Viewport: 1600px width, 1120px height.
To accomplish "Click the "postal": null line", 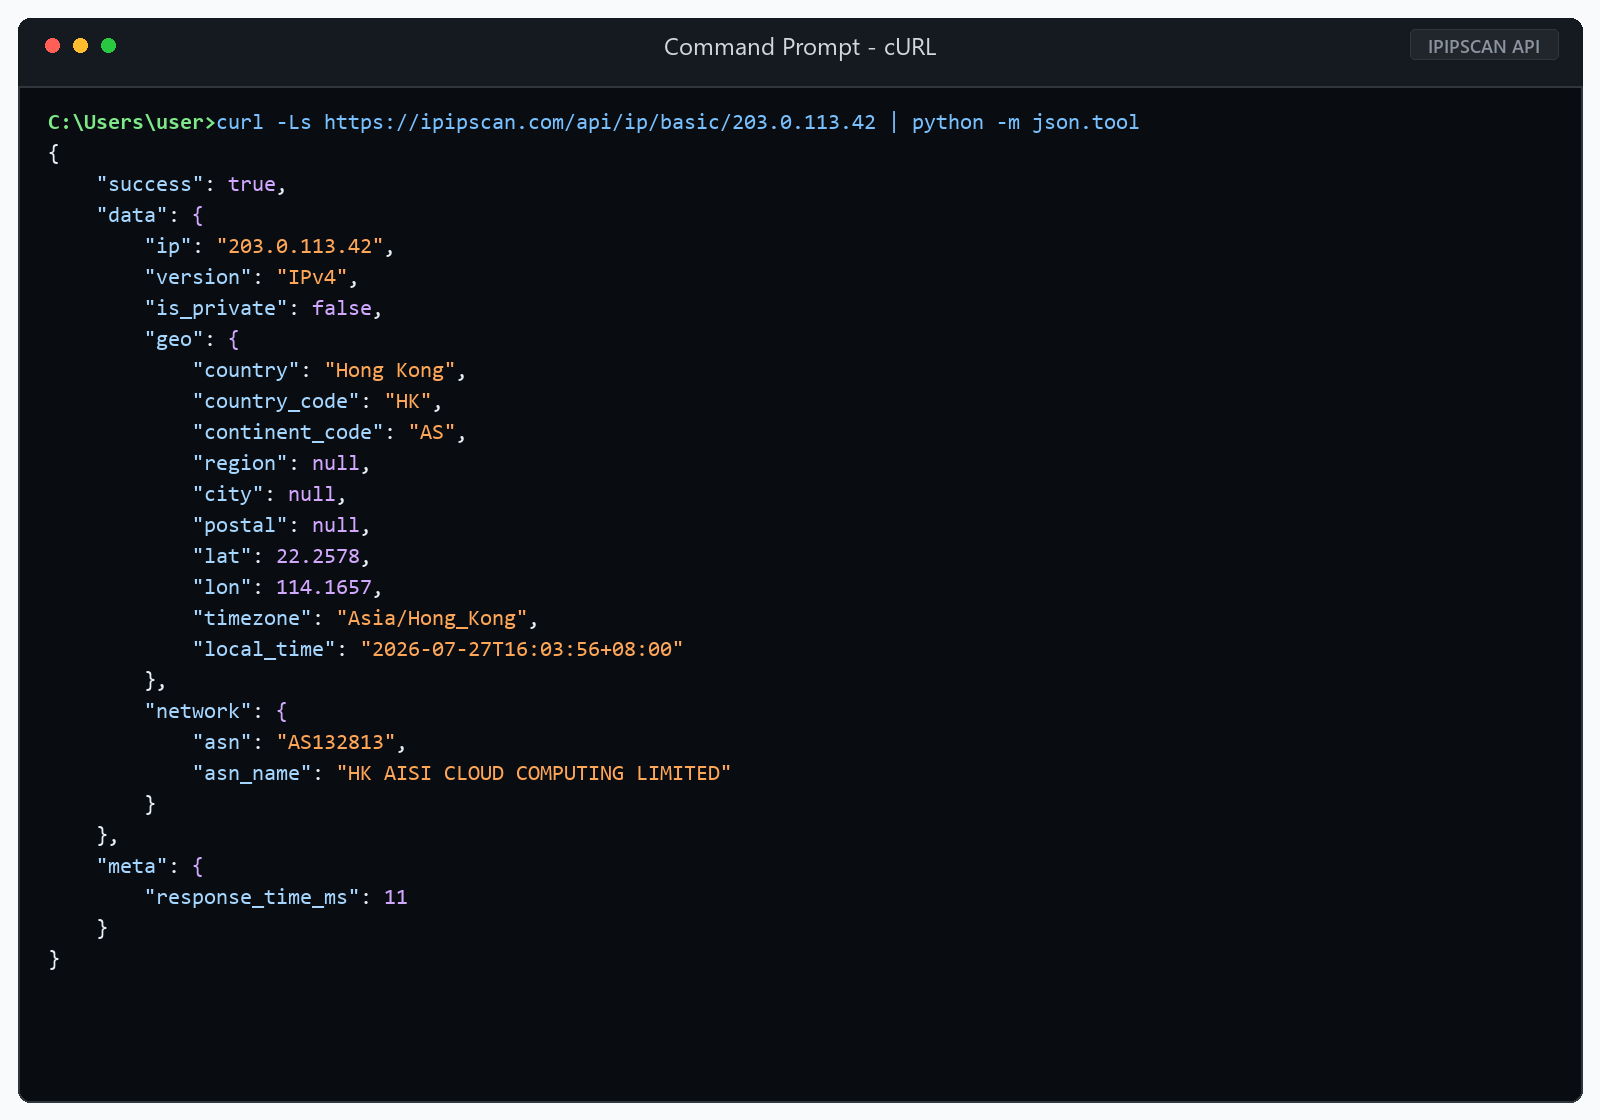I will (x=282, y=525).
